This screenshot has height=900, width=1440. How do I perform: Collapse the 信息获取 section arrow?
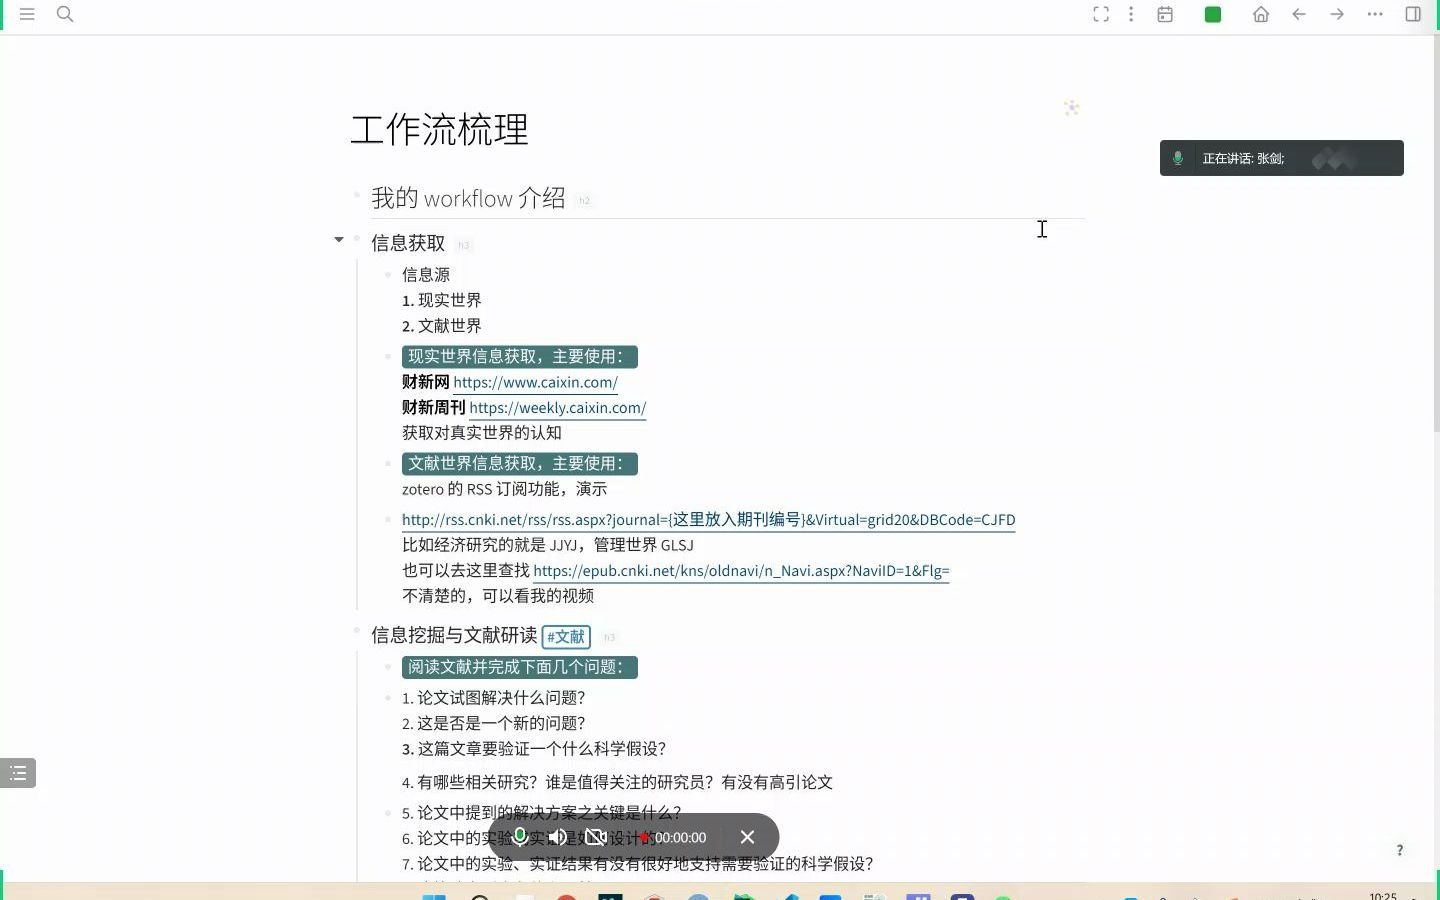click(x=339, y=240)
